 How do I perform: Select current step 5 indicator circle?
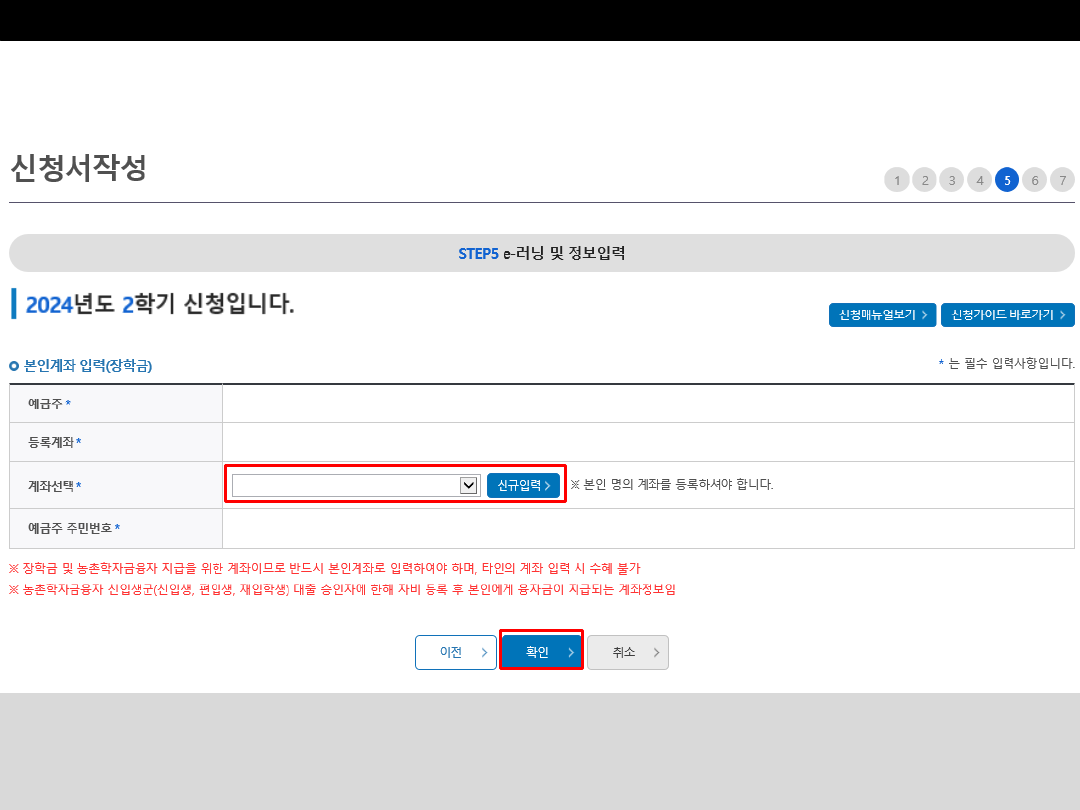1007,180
